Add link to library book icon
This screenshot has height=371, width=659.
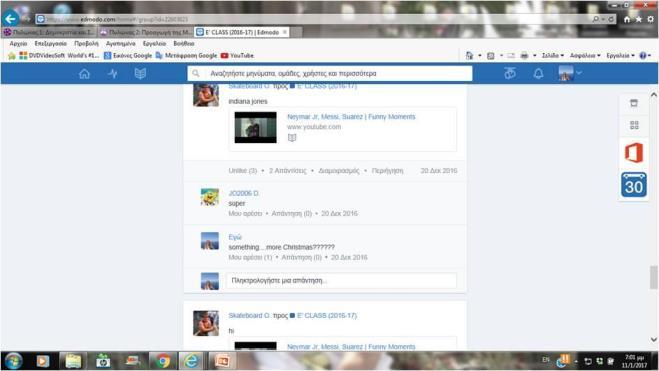point(292,137)
